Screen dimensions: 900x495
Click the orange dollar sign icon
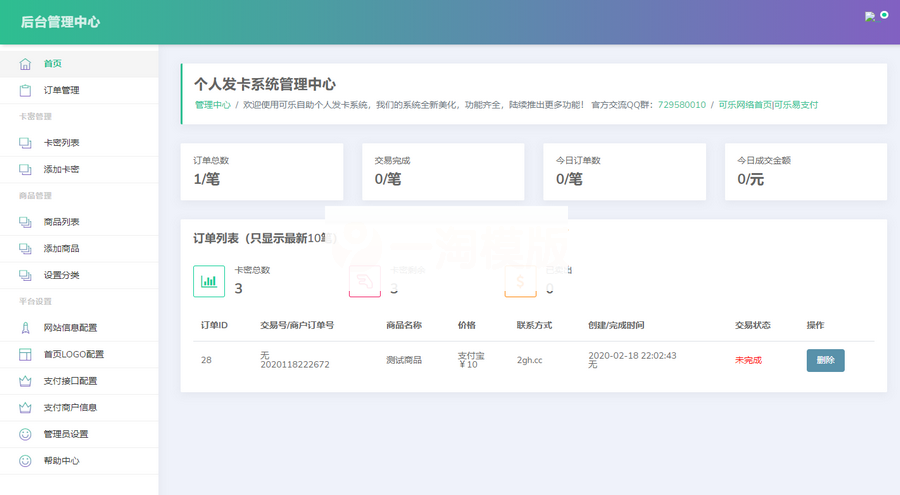pyautogui.click(x=520, y=281)
